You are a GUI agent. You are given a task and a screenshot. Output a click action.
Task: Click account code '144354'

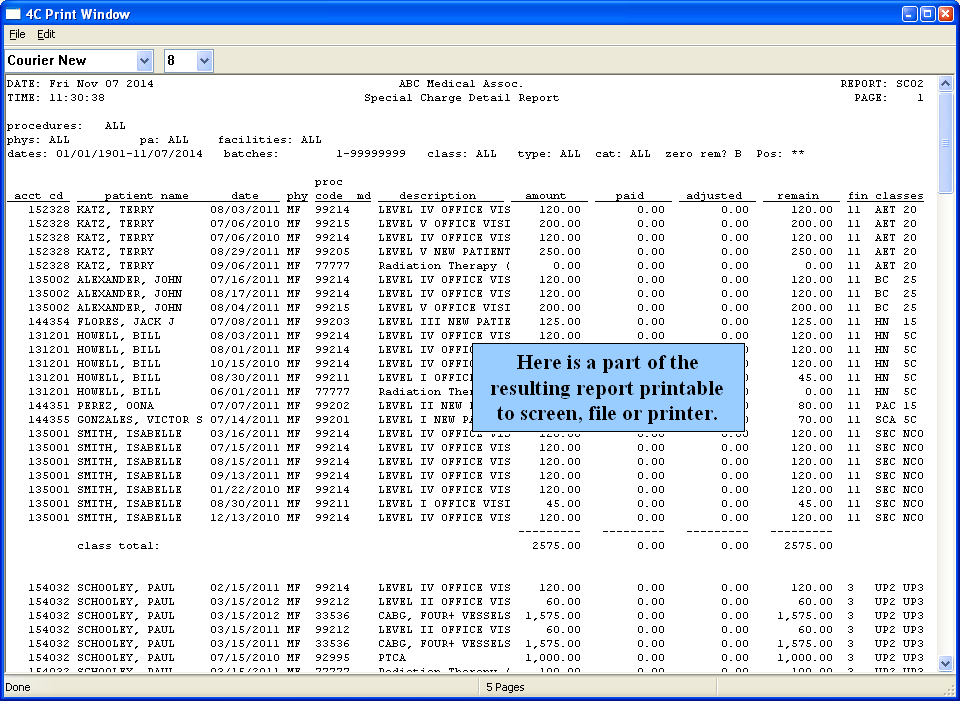point(49,322)
